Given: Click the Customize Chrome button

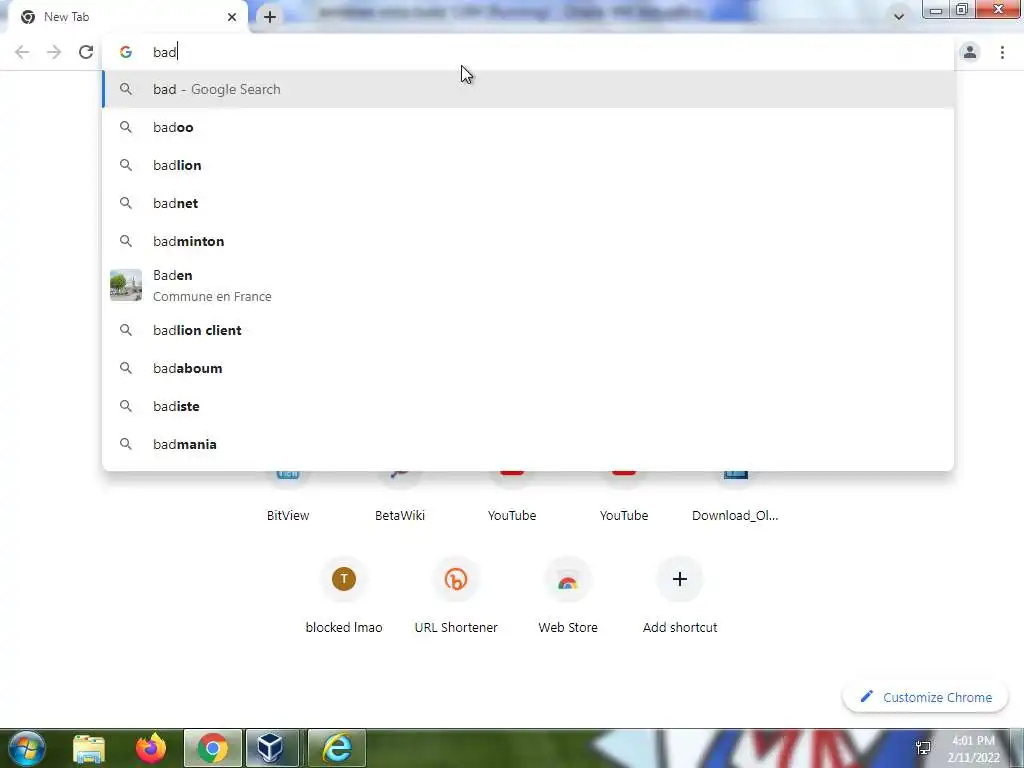Looking at the screenshot, I should pyautogui.click(x=926, y=697).
